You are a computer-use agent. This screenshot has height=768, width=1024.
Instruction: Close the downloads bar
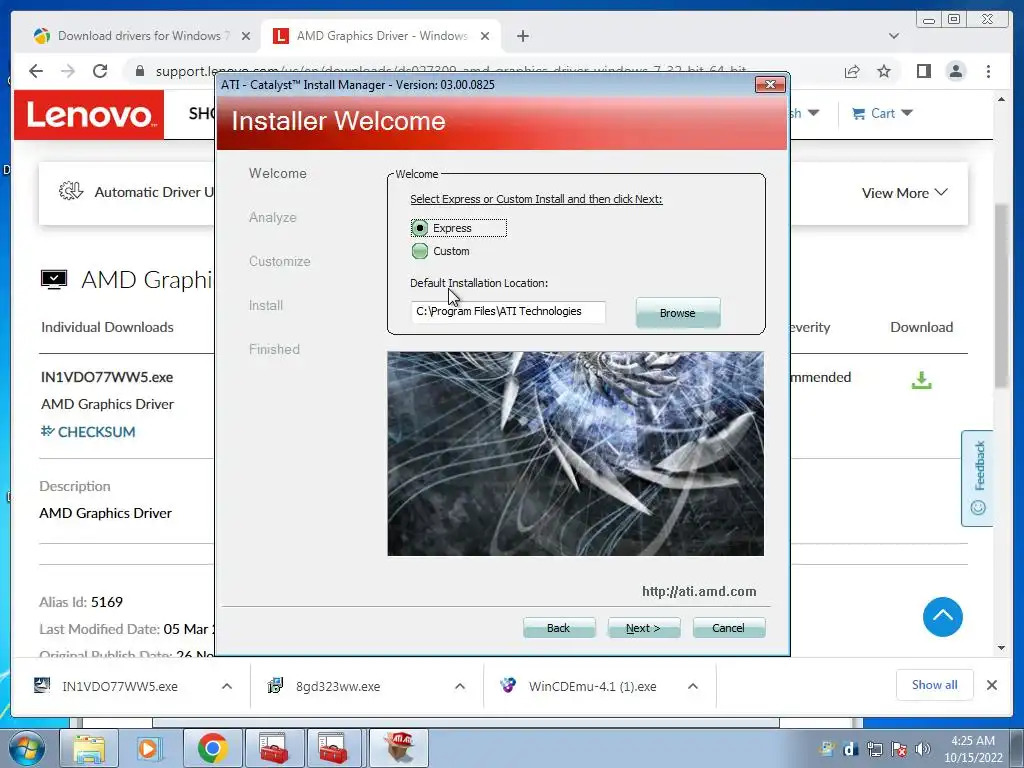pos(991,685)
